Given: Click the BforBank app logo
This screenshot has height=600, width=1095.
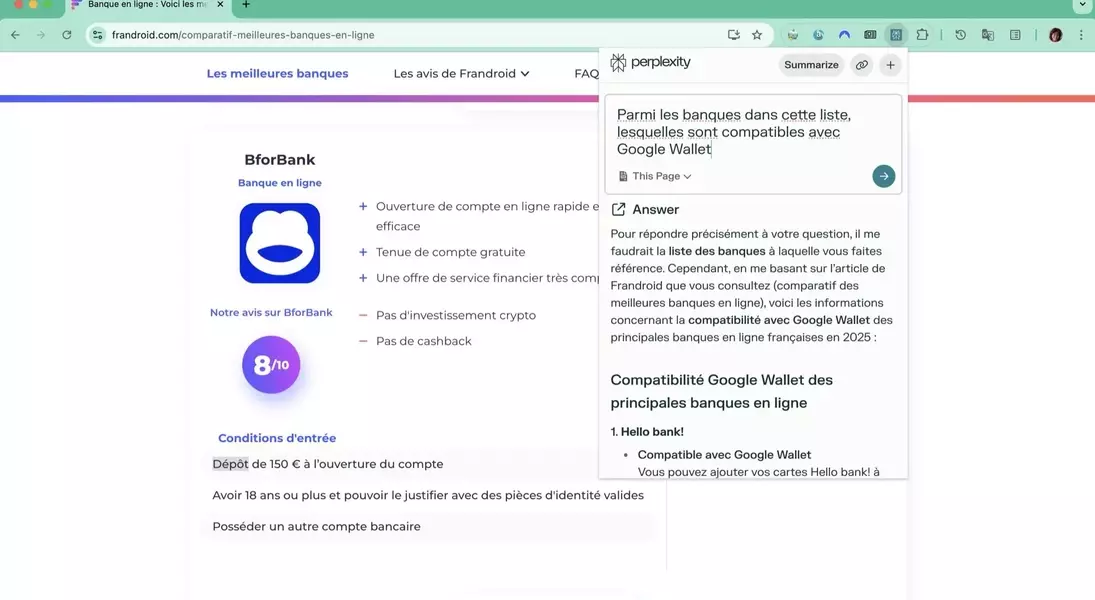Looking at the screenshot, I should (280, 243).
